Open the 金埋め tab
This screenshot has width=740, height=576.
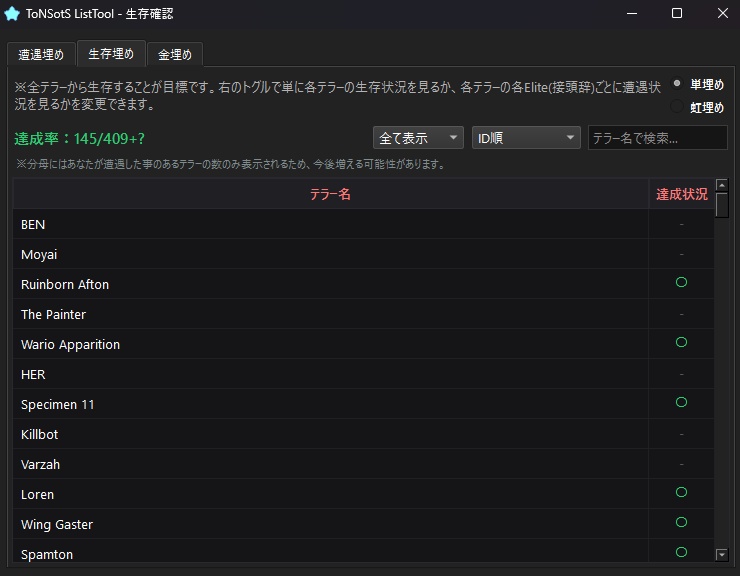coord(175,54)
